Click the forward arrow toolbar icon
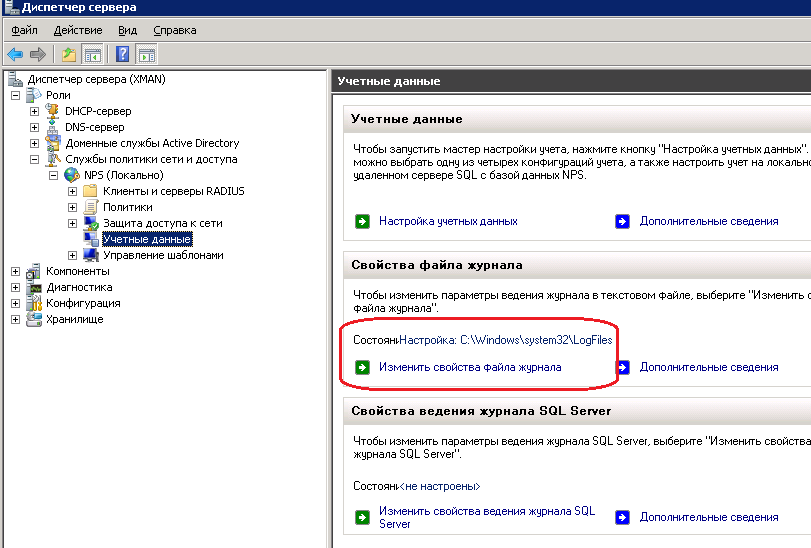 coord(38,54)
